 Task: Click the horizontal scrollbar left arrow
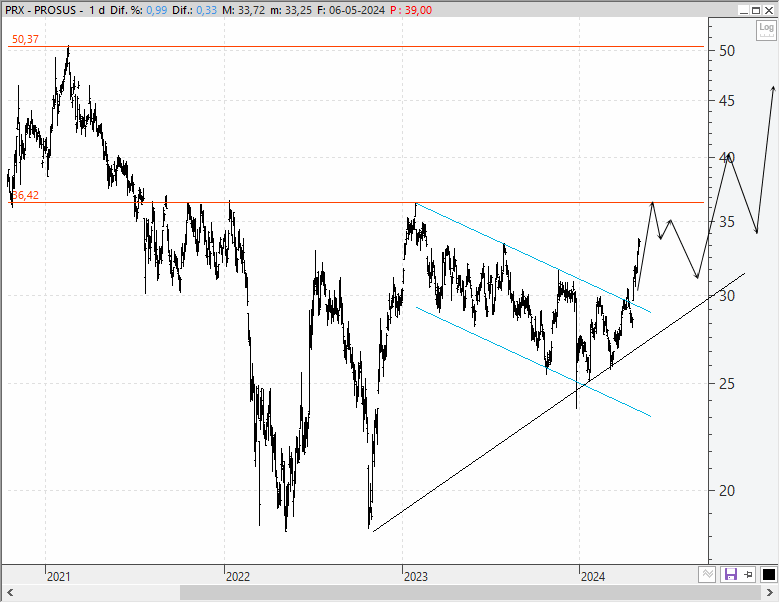click(9, 593)
